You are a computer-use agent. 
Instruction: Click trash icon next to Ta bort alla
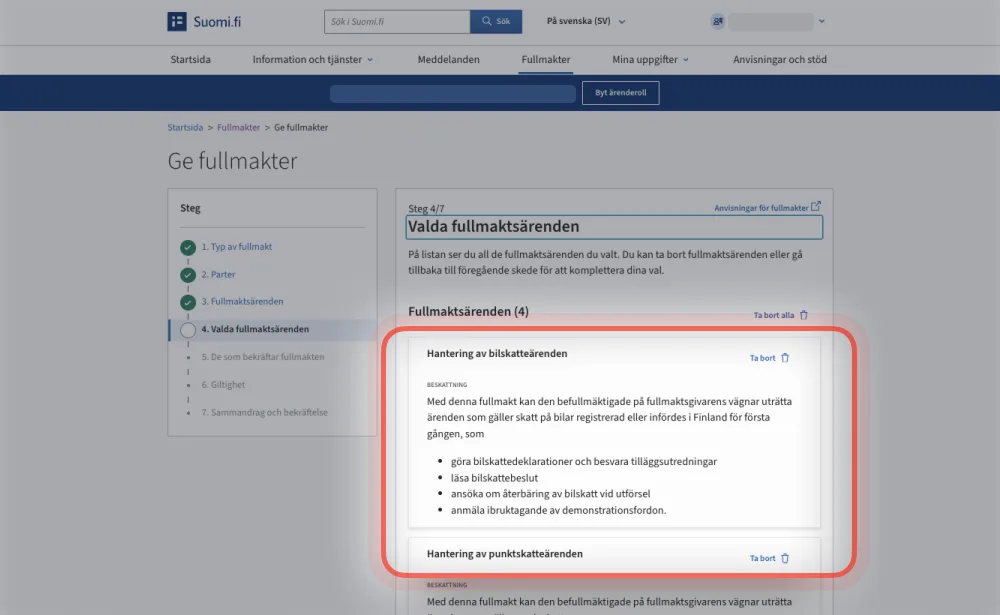(x=804, y=315)
